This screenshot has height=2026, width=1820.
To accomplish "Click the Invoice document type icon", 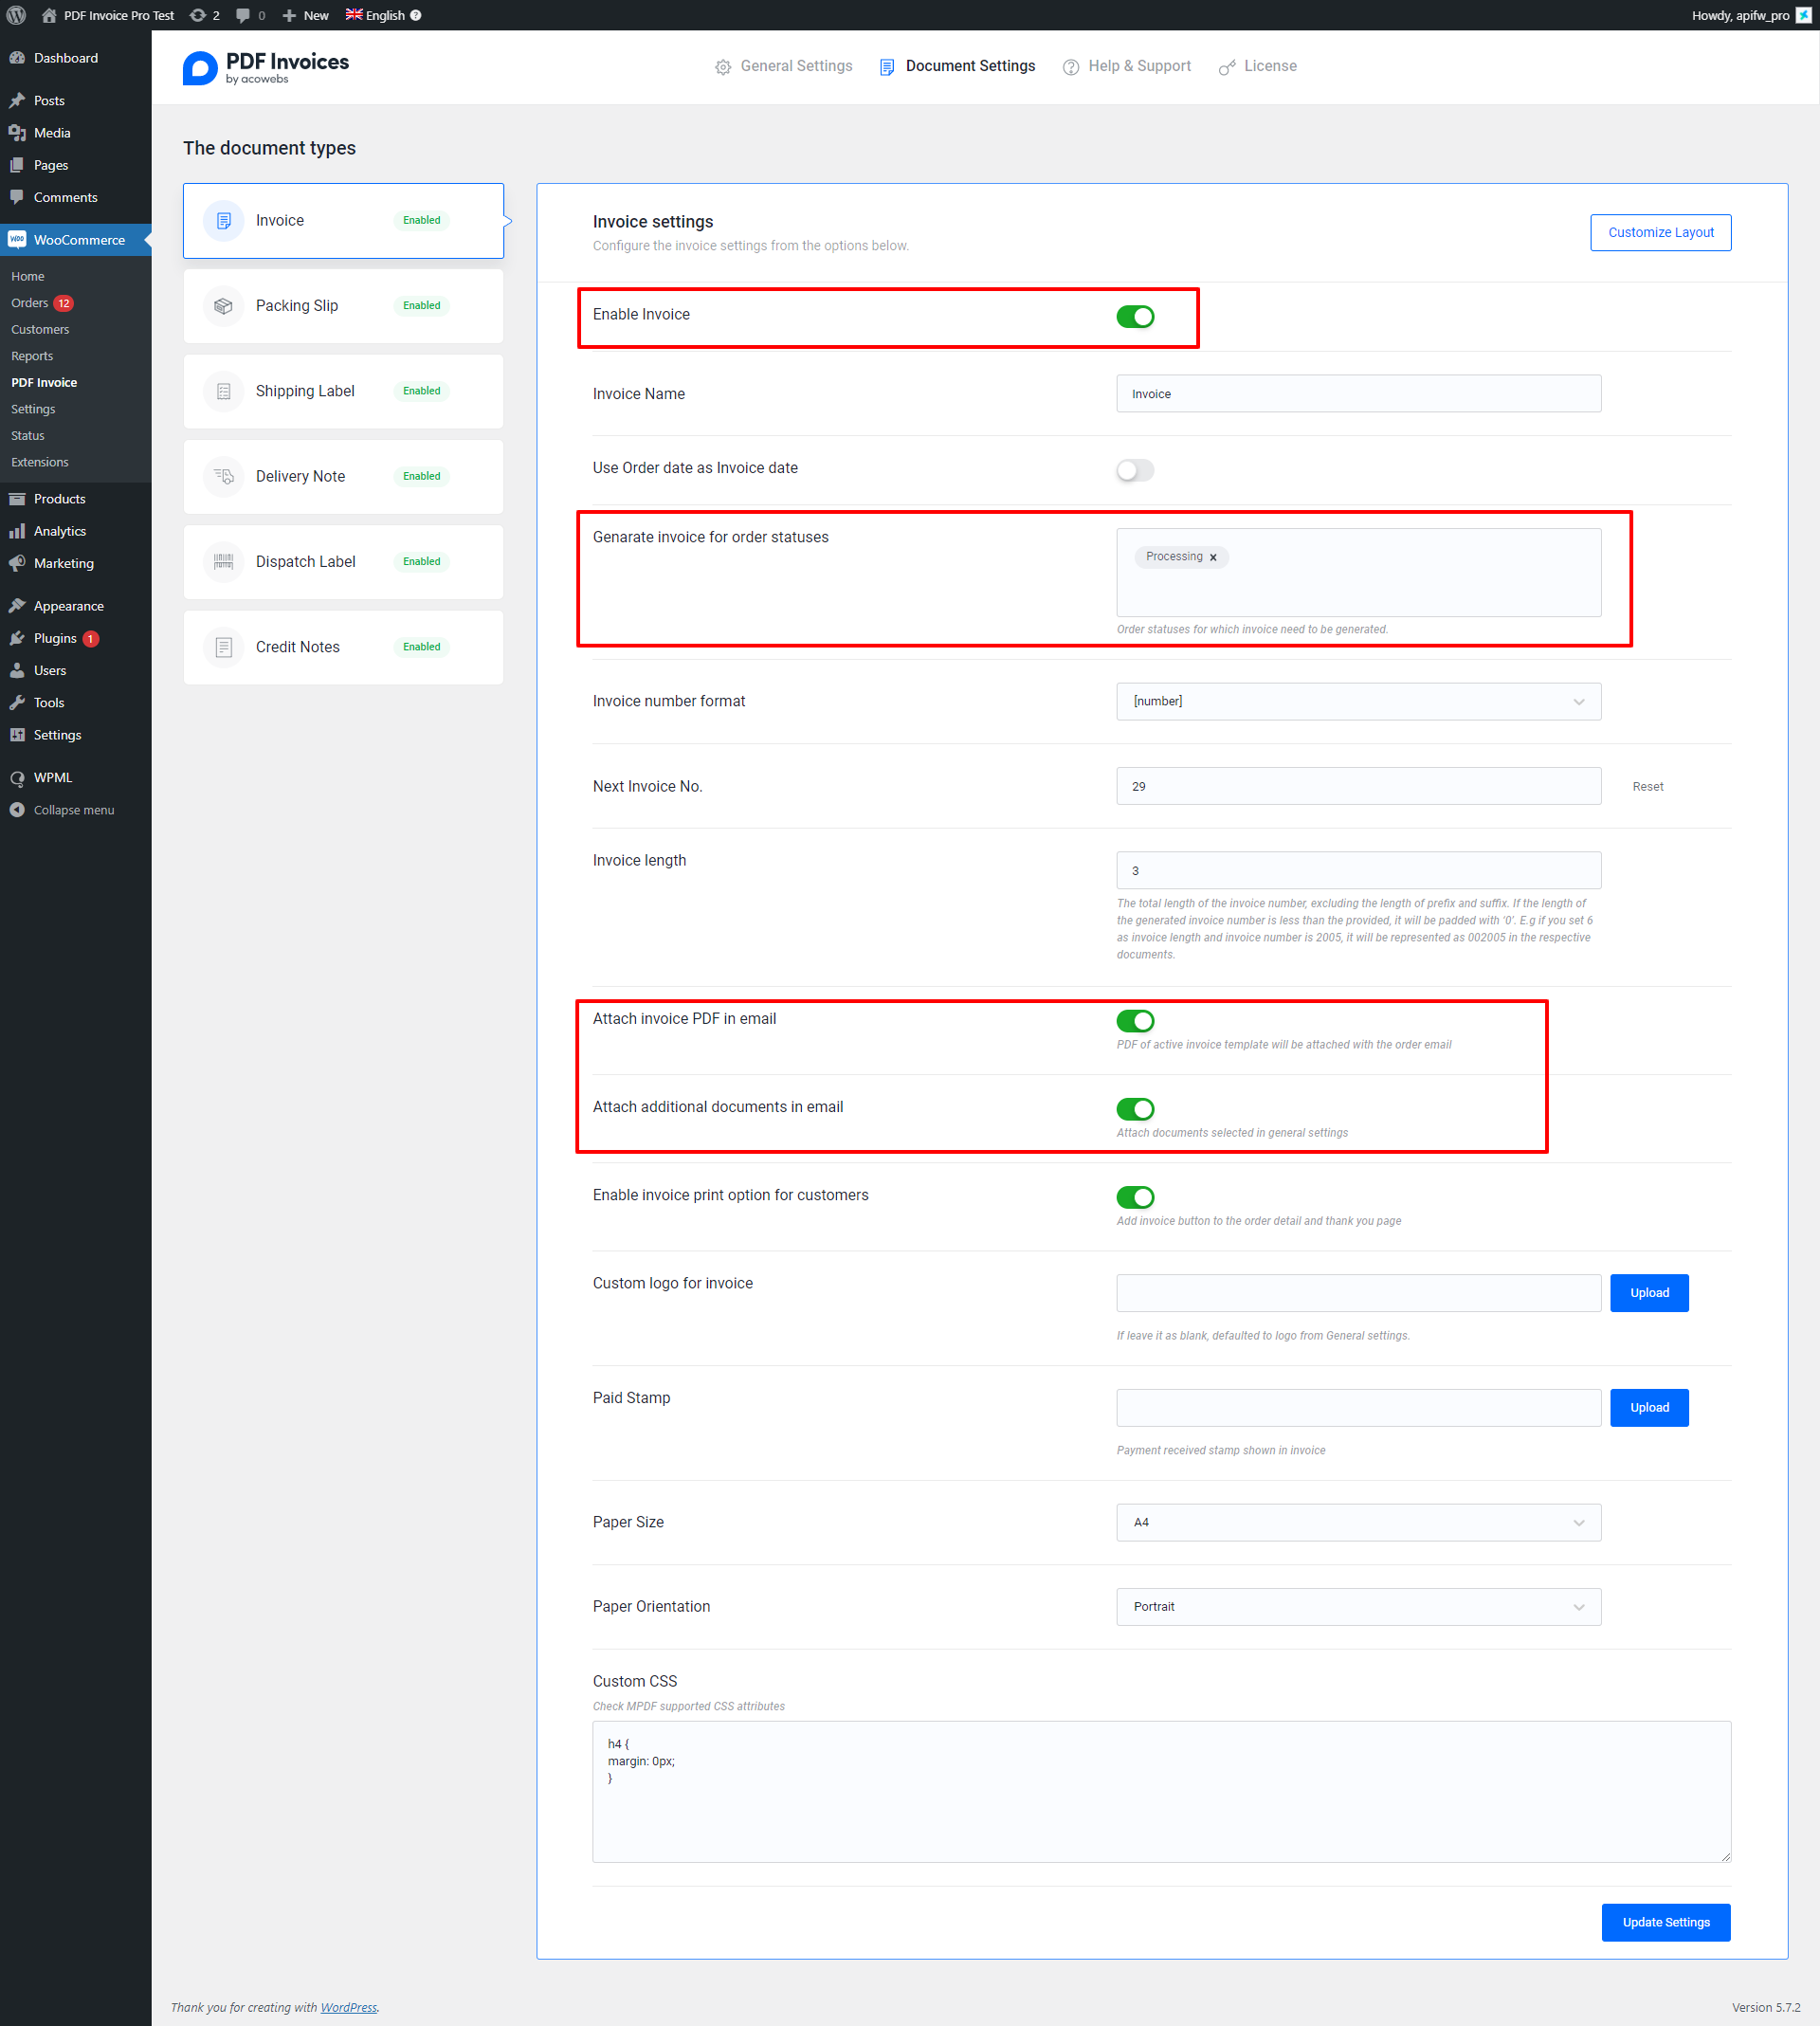I will pyautogui.click(x=223, y=220).
